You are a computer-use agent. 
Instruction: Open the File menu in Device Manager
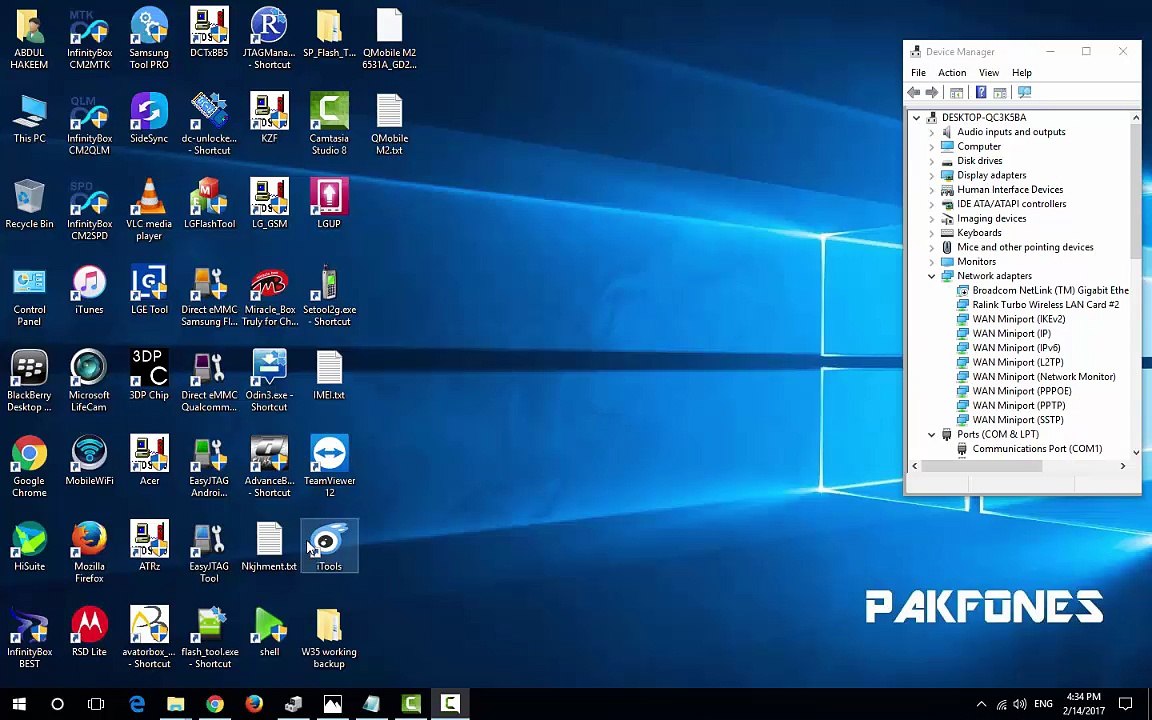click(918, 73)
